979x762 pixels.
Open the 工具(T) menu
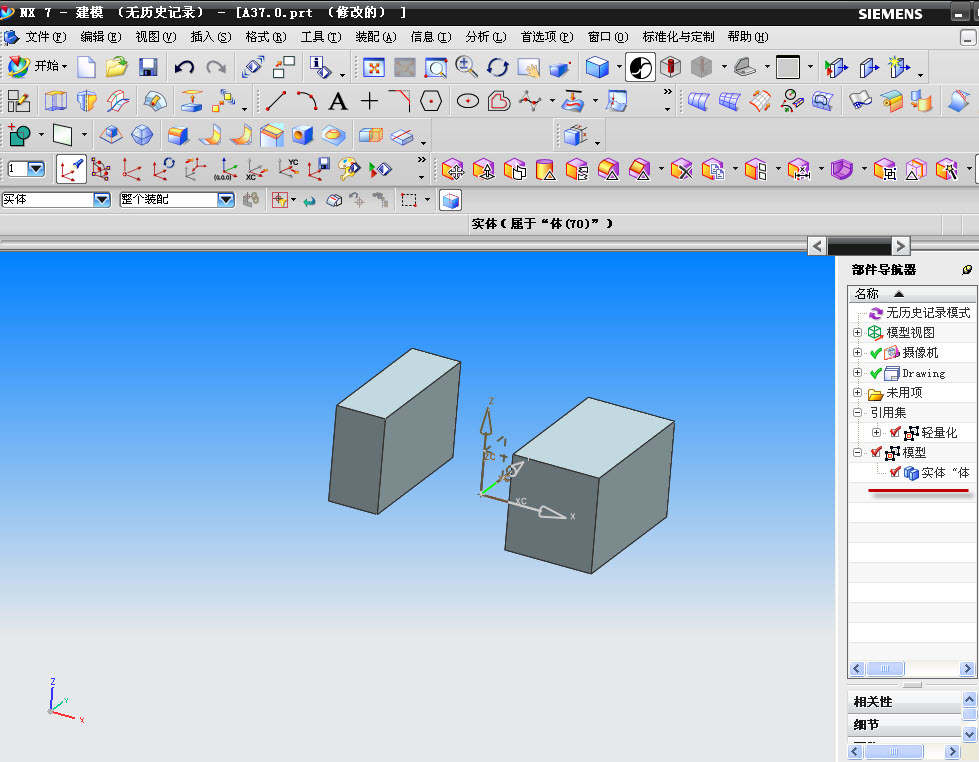point(321,37)
